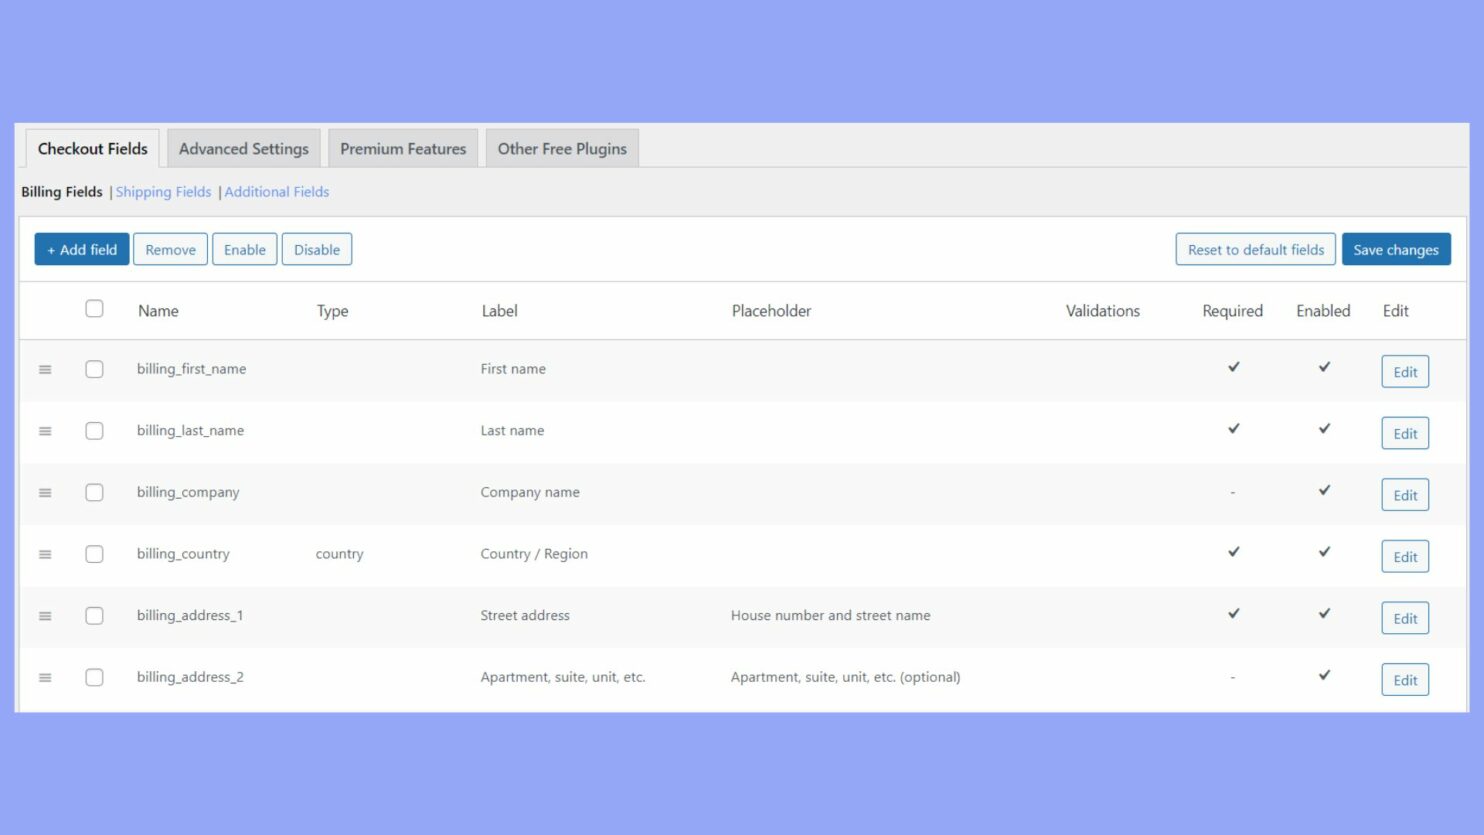1484x835 pixels.
Task: Click the drag handle for billing_country row
Action: click(x=45, y=554)
